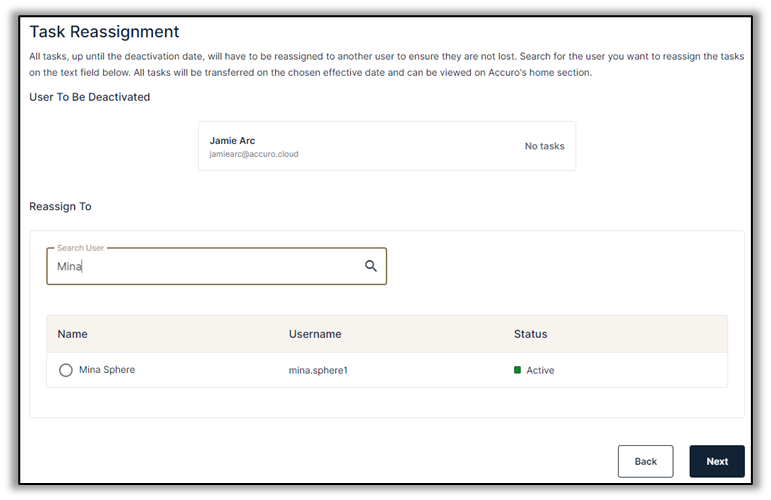Click the jamiearc@accuro.cloud email address
The height and width of the screenshot is (500, 771).
[x=254, y=155]
